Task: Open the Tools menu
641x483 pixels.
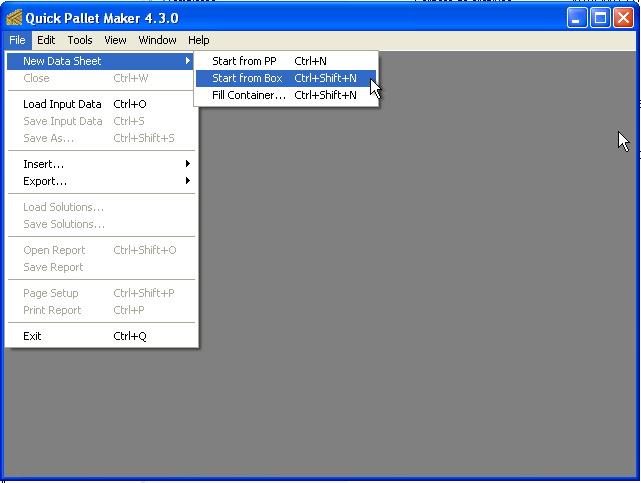Action: (x=80, y=40)
